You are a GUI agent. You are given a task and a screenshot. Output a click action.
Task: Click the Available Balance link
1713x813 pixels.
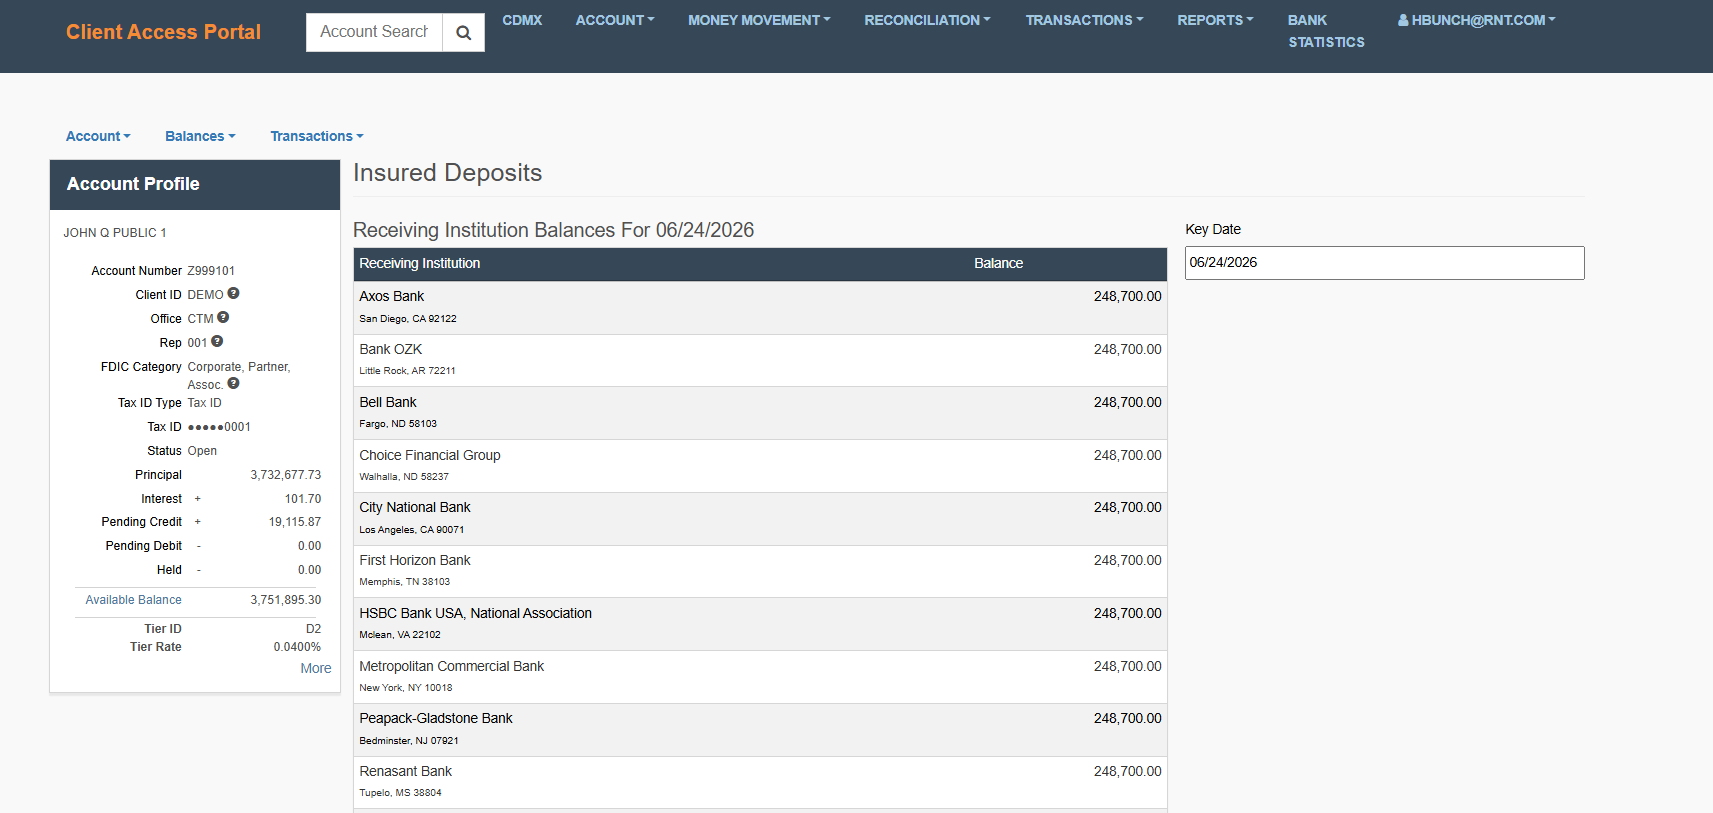point(133,600)
